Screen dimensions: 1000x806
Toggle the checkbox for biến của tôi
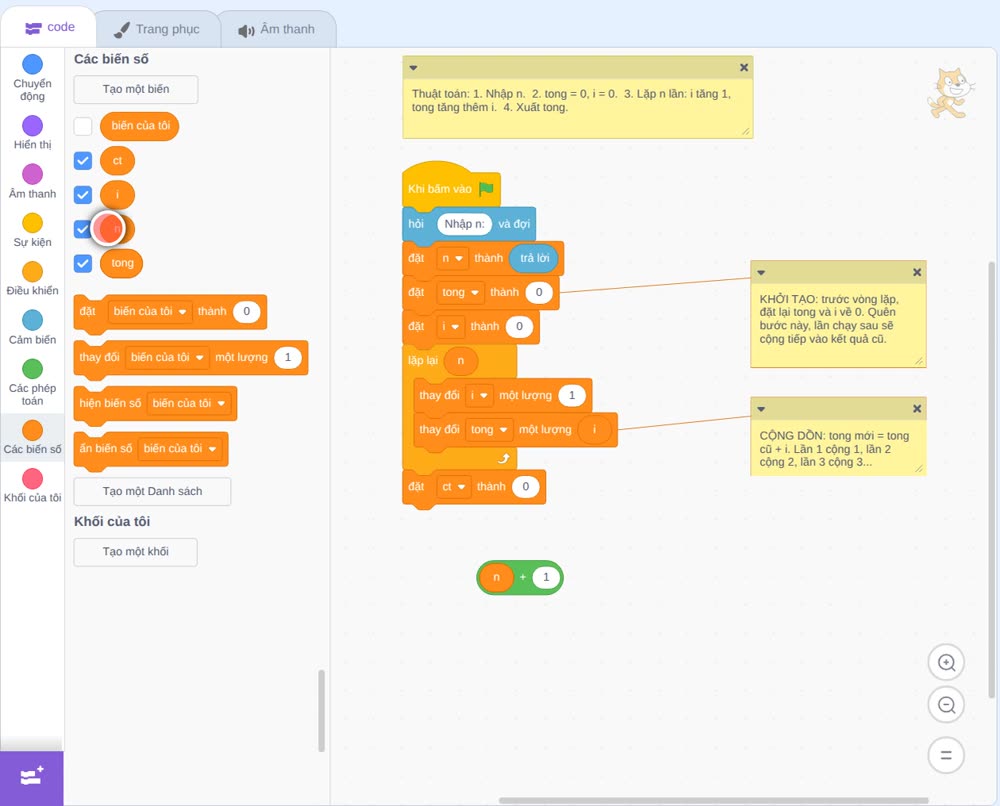(x=83, y=126)
